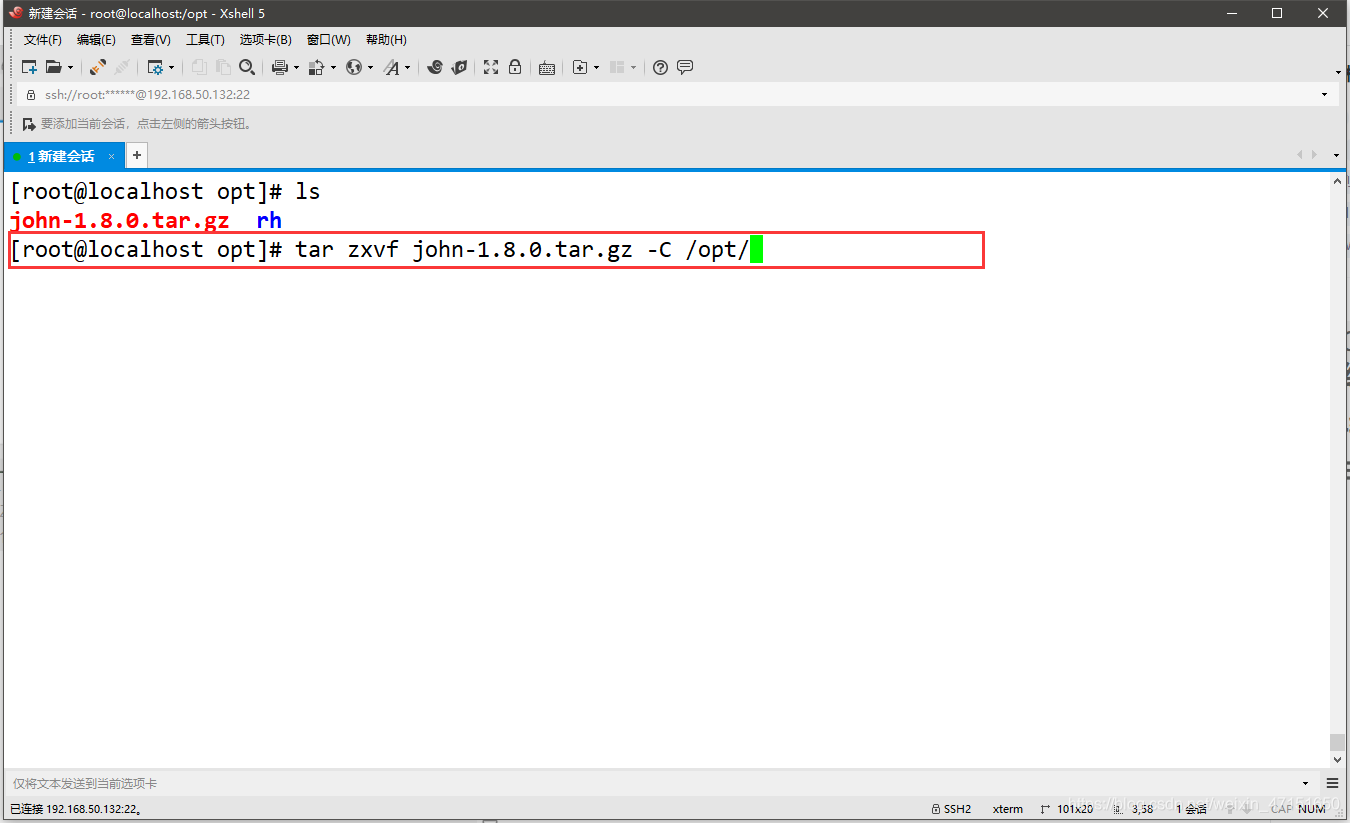Screen dimensions: 1350x823
Task: Click the add current session arrow icon
Action: (x=29, y=124)
